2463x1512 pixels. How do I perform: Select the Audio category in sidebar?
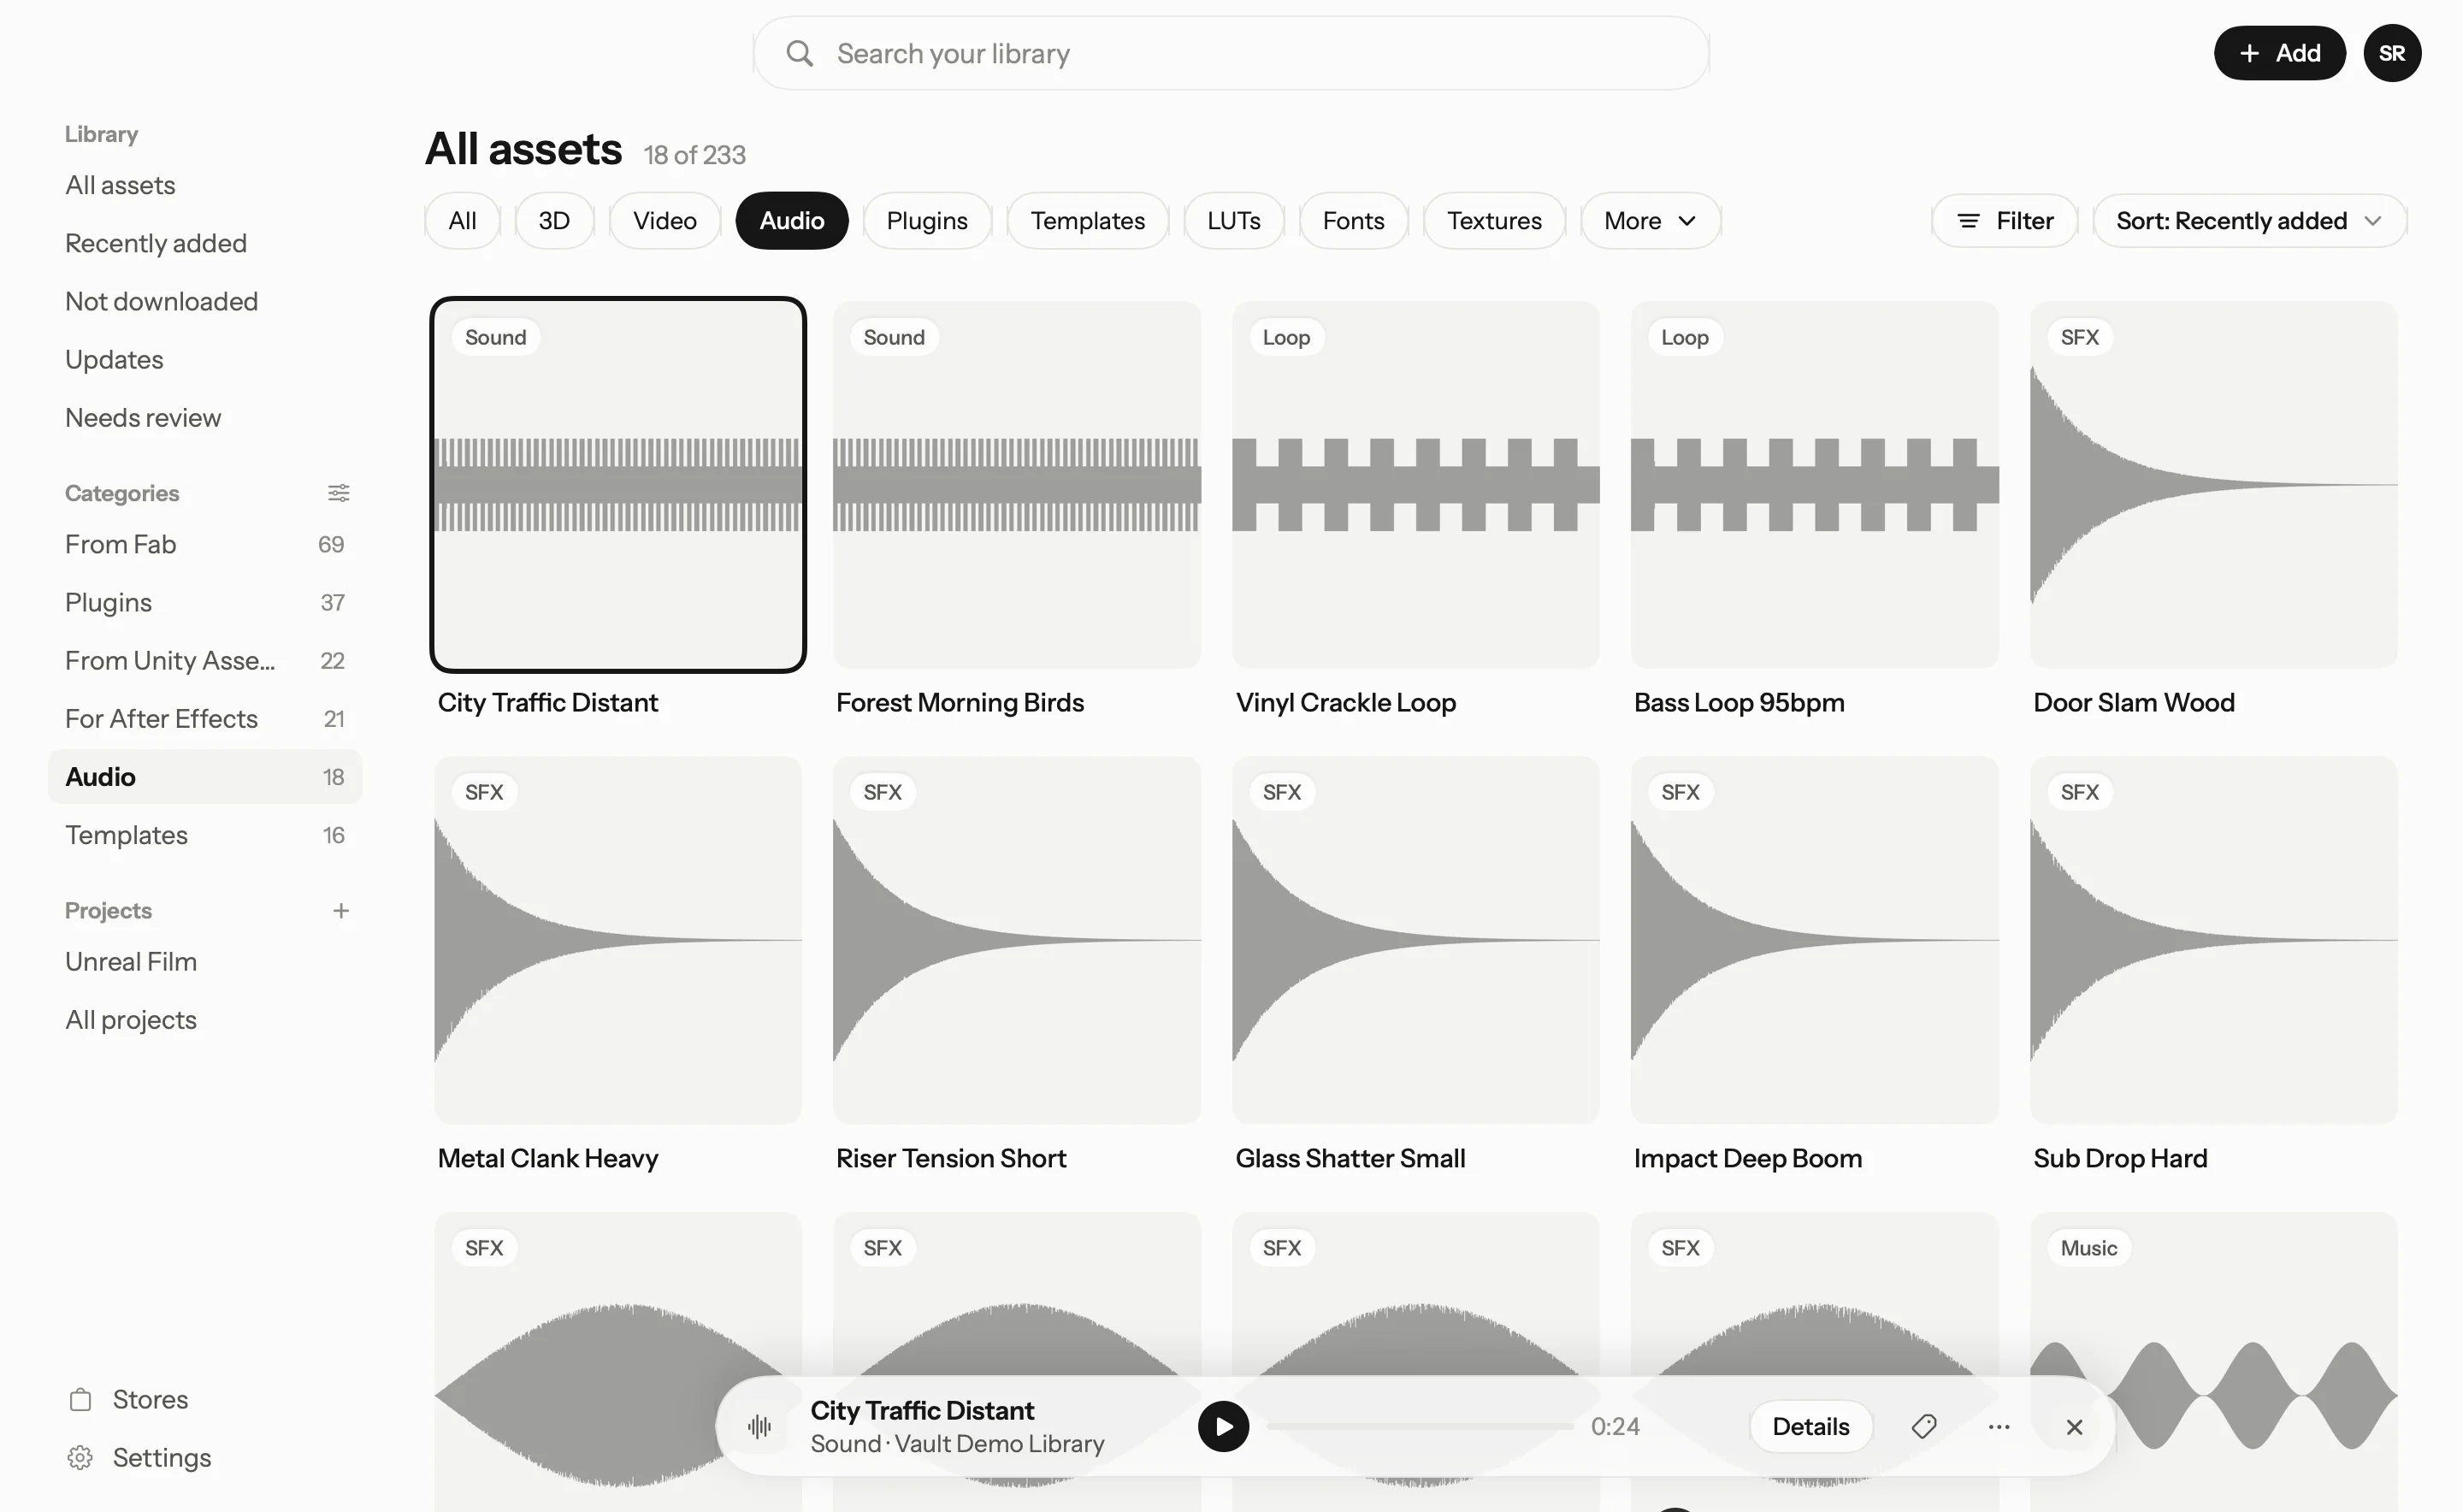click(x=205, y=776)
